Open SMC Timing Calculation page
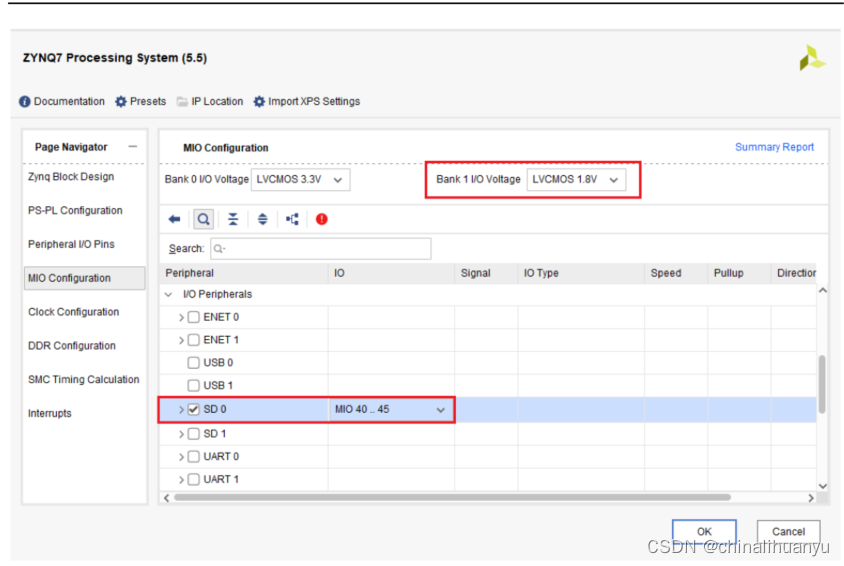The image size is (844, 566). pos(83,379)
